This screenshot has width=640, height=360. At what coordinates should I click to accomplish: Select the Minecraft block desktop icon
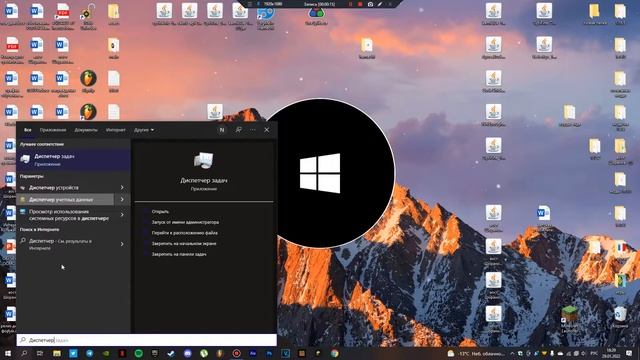569,318
